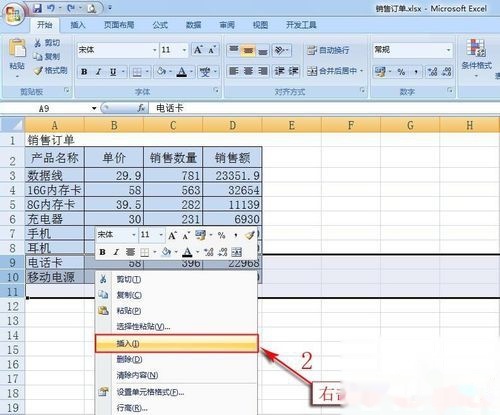The width and height of the screenshot is (500, 415).
Task: Choose 剪切(T) in the context menu
Action: [x=177, y=279]
